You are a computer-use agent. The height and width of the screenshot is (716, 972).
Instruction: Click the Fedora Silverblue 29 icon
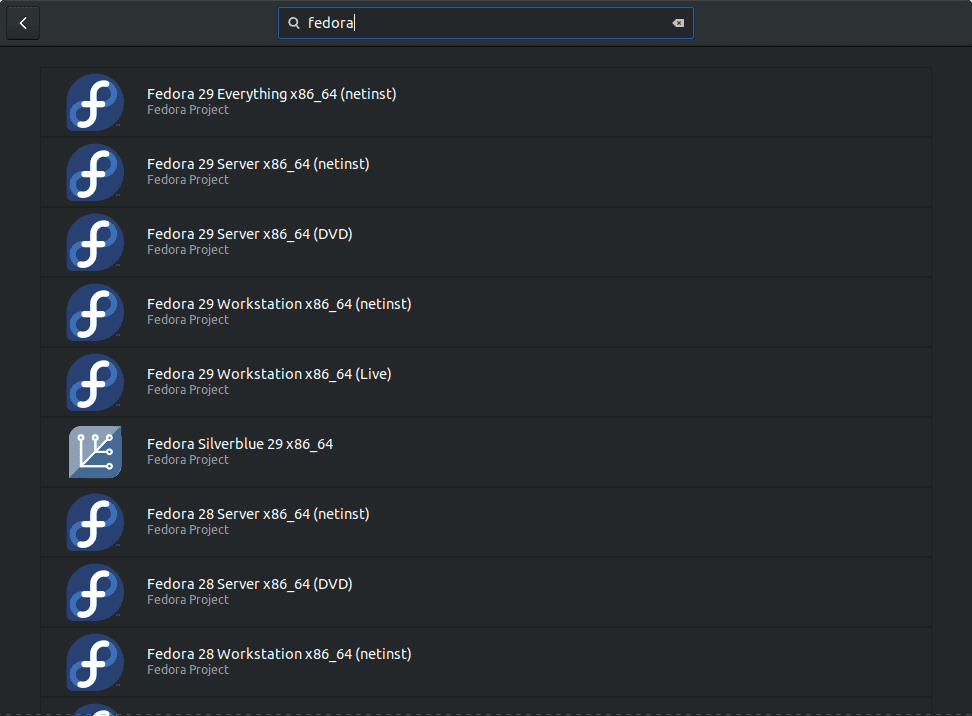(x=95, y=452)
